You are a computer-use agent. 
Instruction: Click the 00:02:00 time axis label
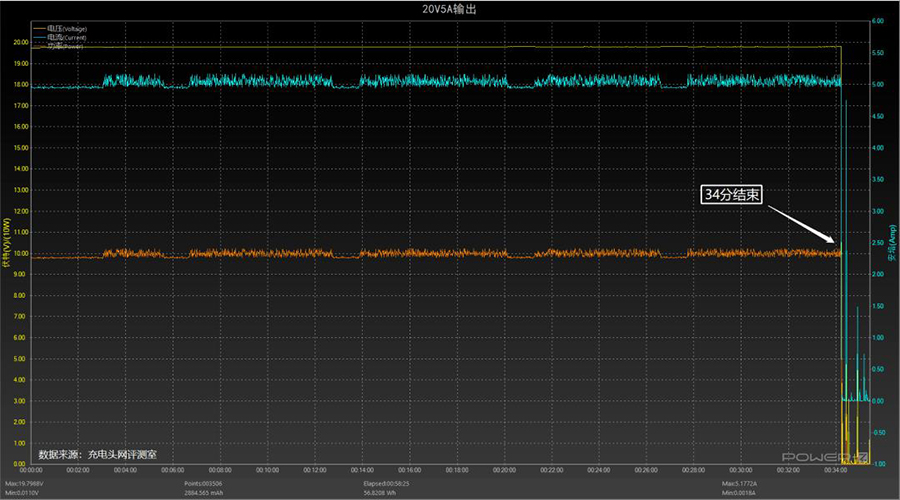pyautogui.click(x=78, y=470)
